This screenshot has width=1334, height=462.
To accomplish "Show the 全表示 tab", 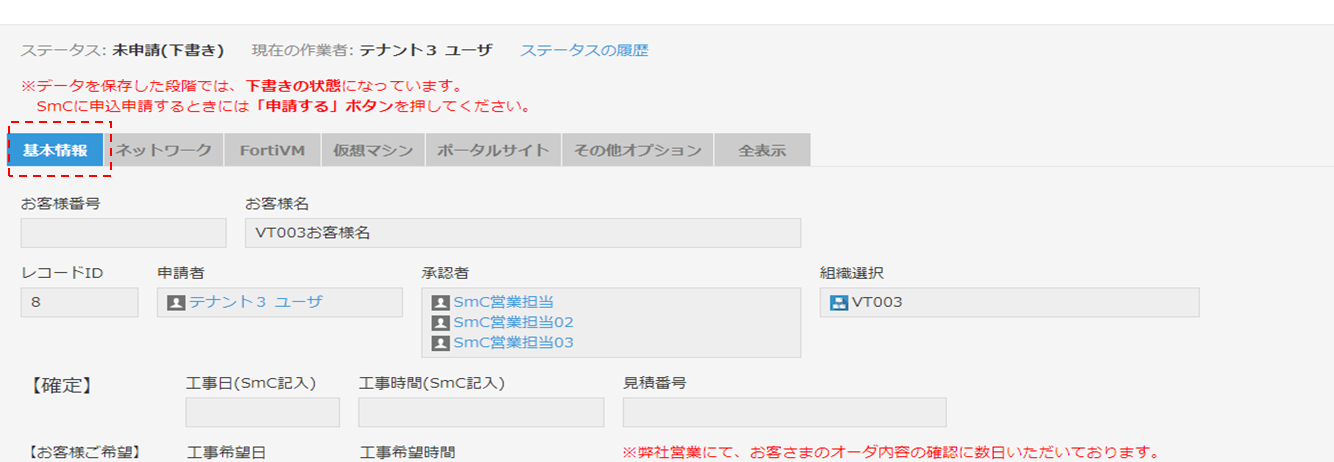I will tap(762, 150).
